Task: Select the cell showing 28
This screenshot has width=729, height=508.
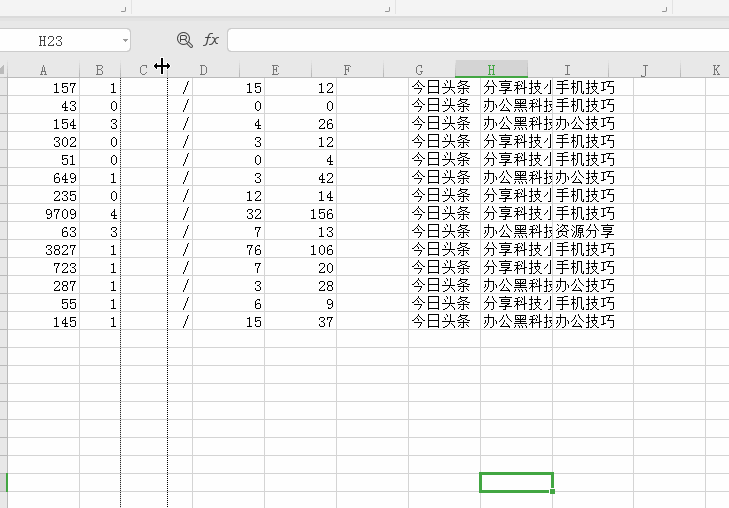Action: coord(300,286)
